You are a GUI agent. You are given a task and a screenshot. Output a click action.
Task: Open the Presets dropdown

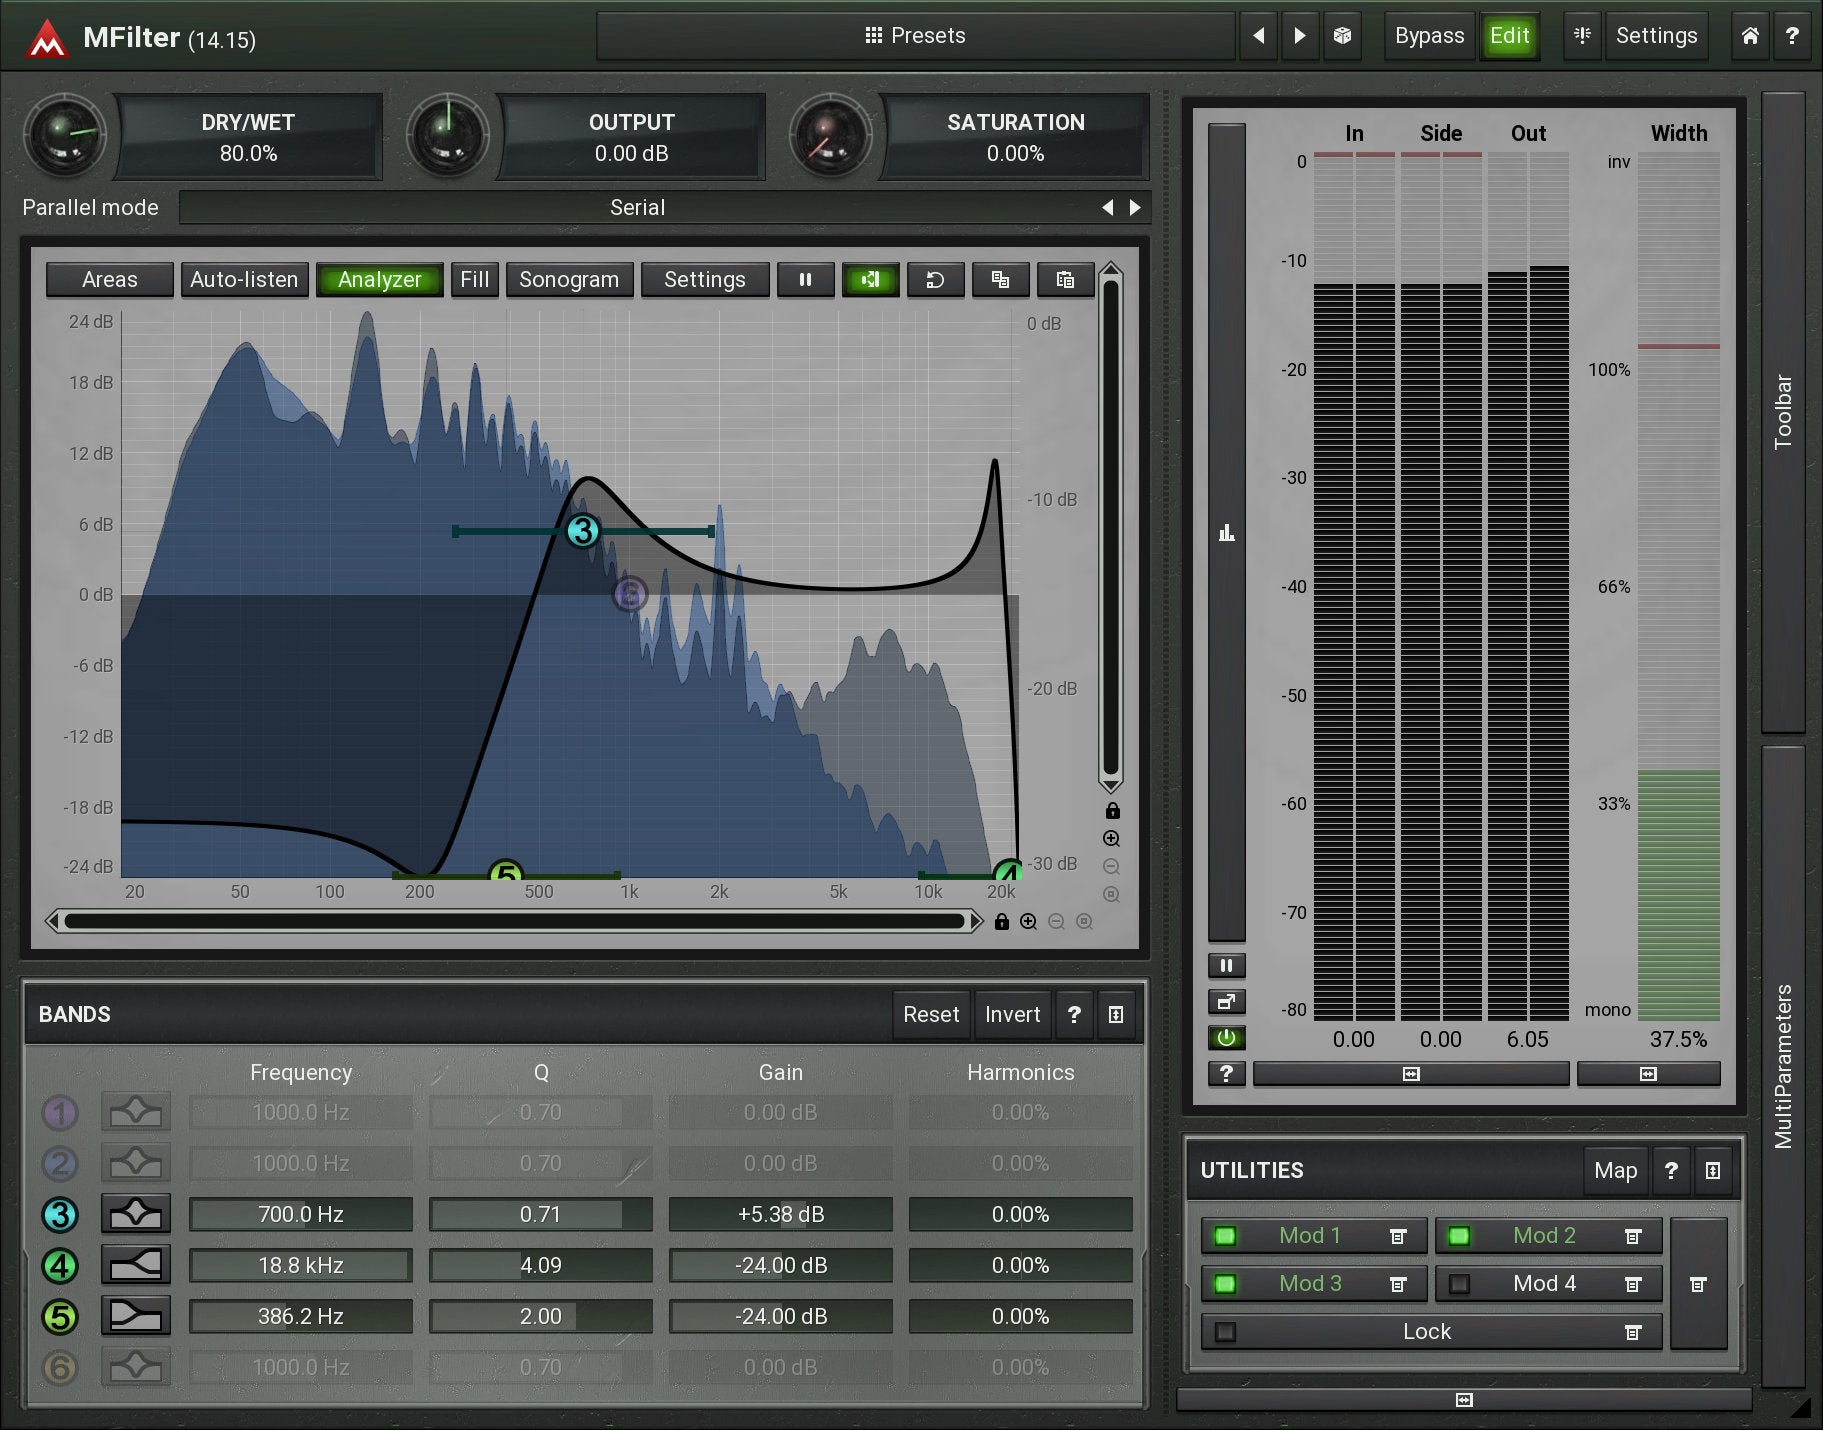915,36
